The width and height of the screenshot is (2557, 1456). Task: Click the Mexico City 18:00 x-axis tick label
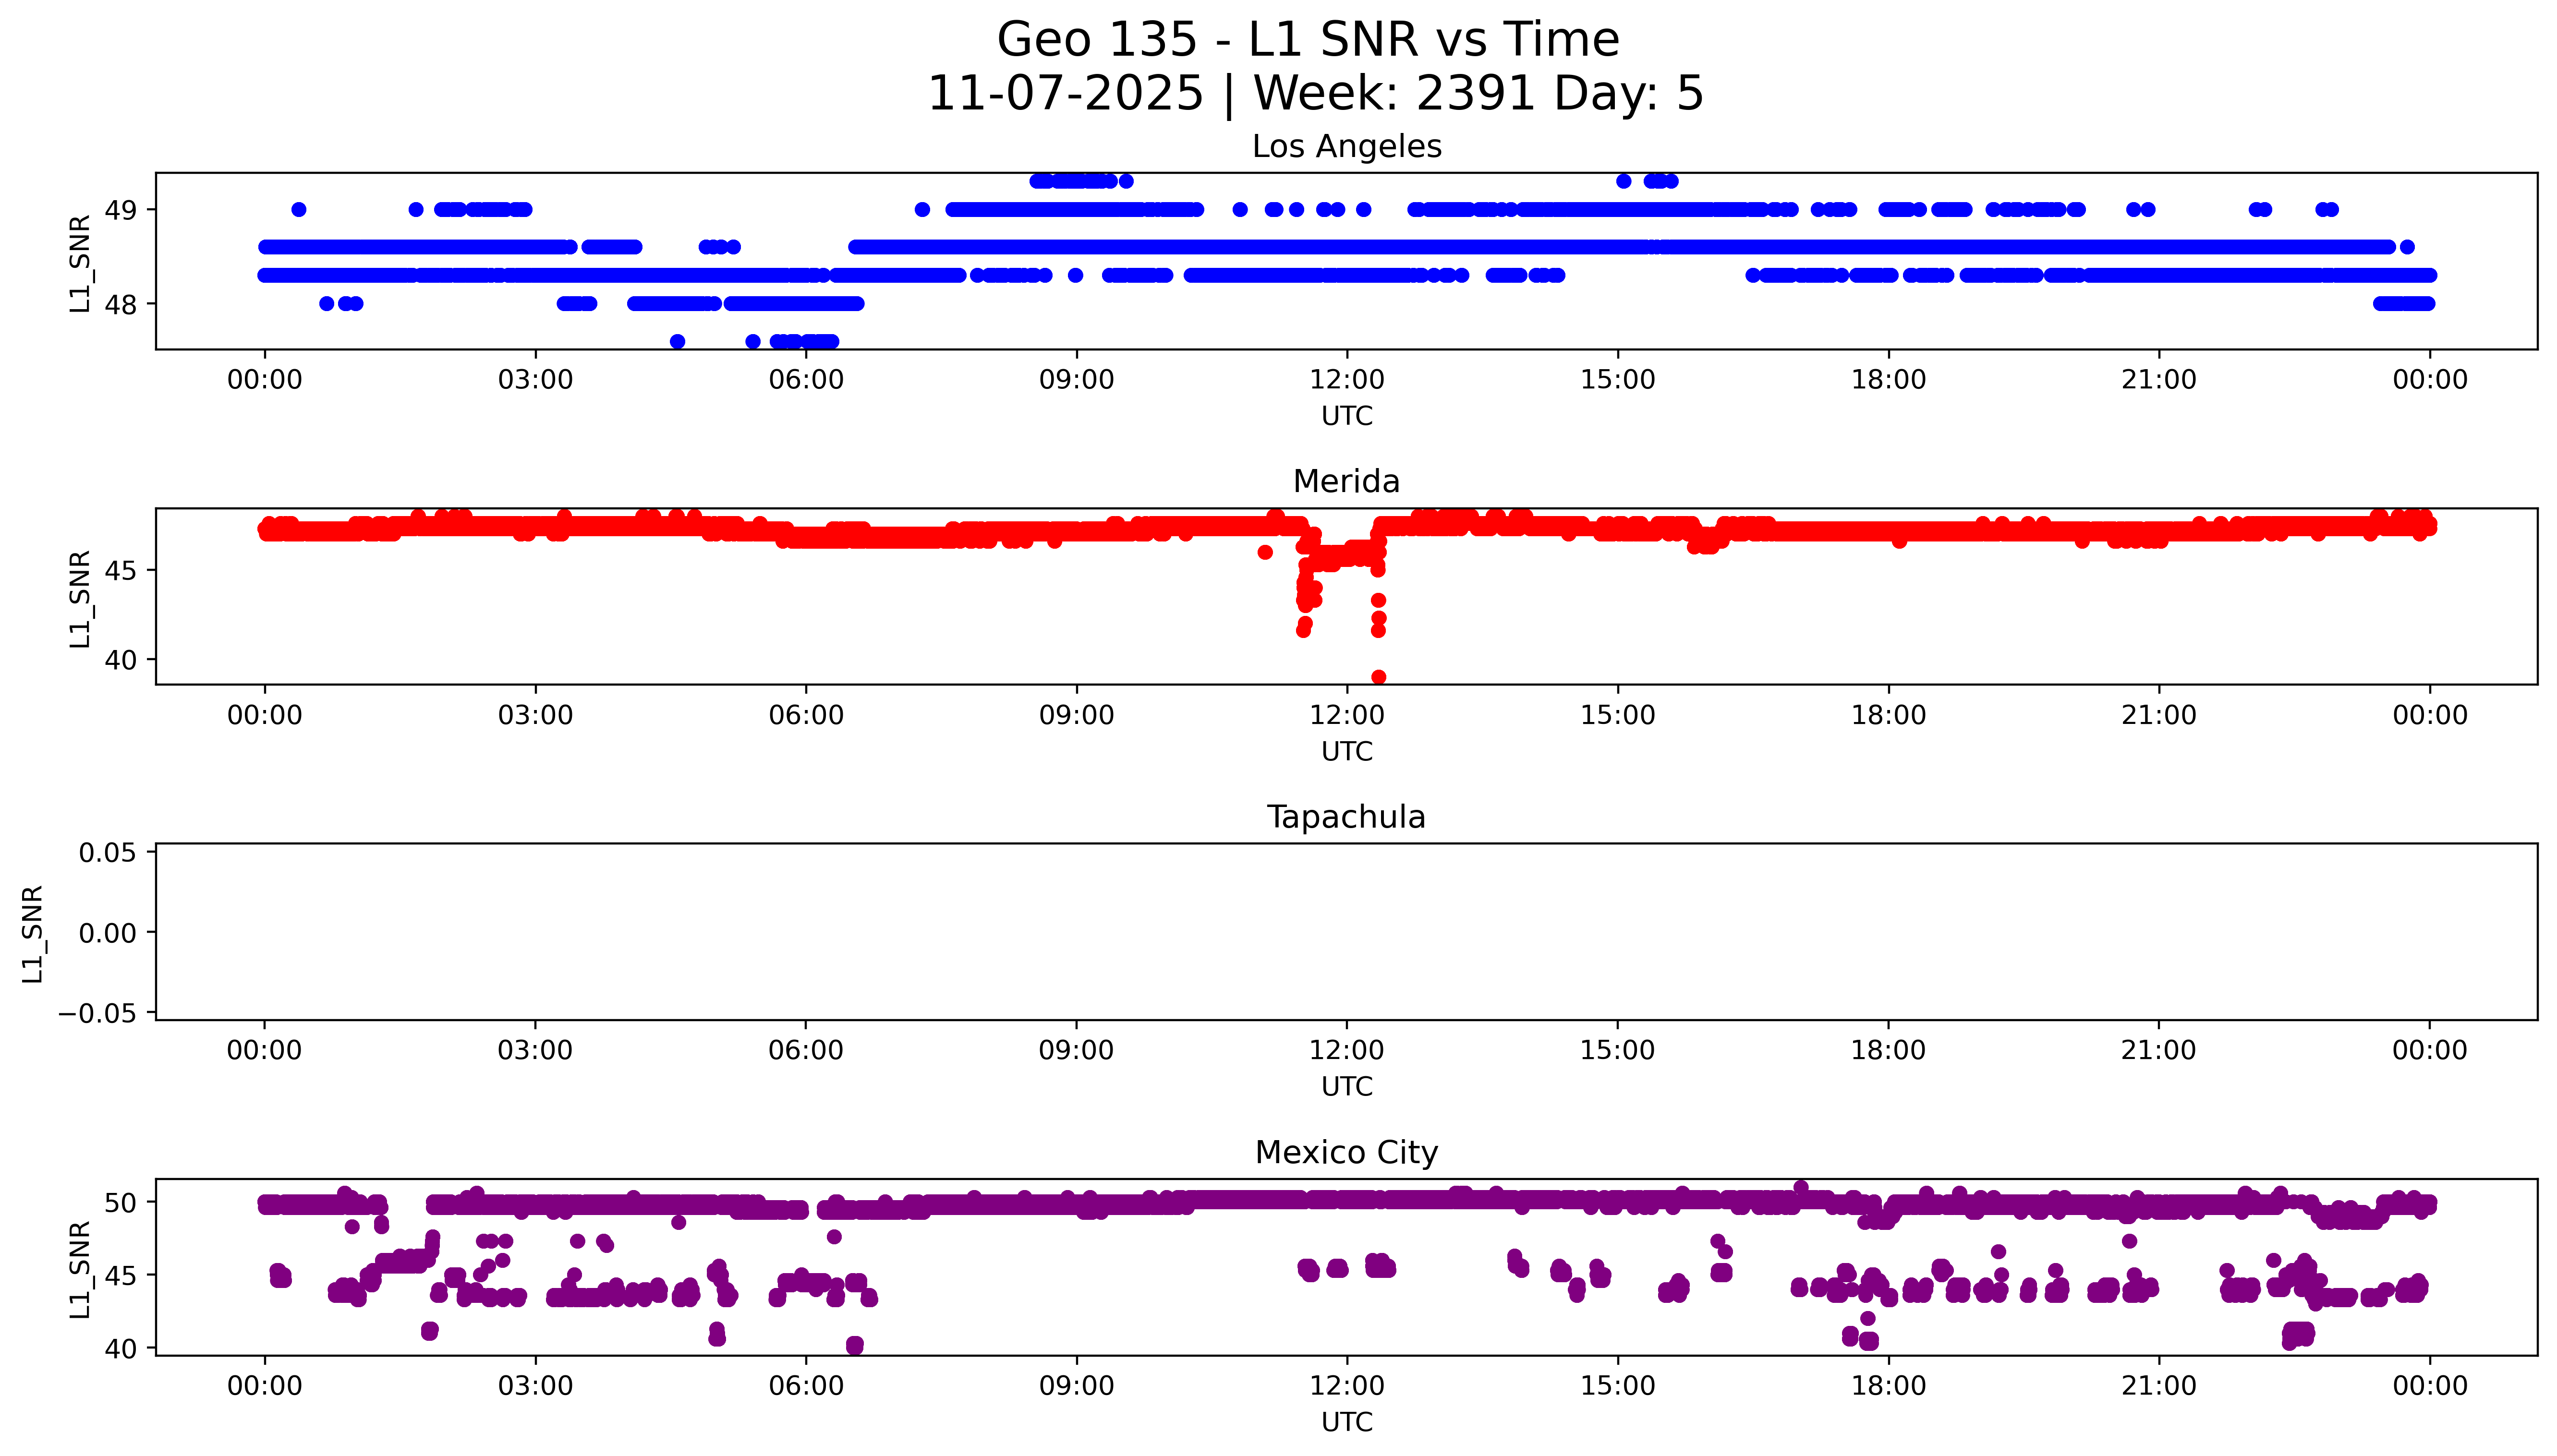(1888, 1386)
